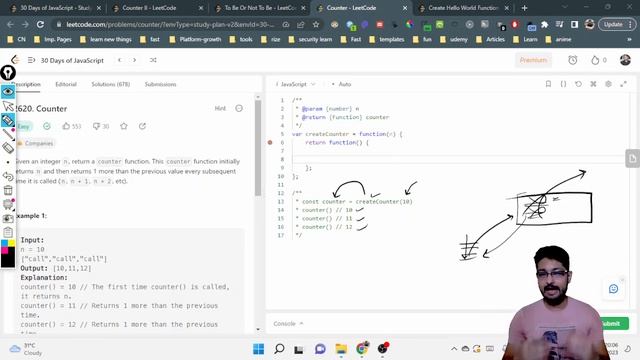Open taskbar Search
This screenshot has height=360, width=640.
click(x=279, y=349)
